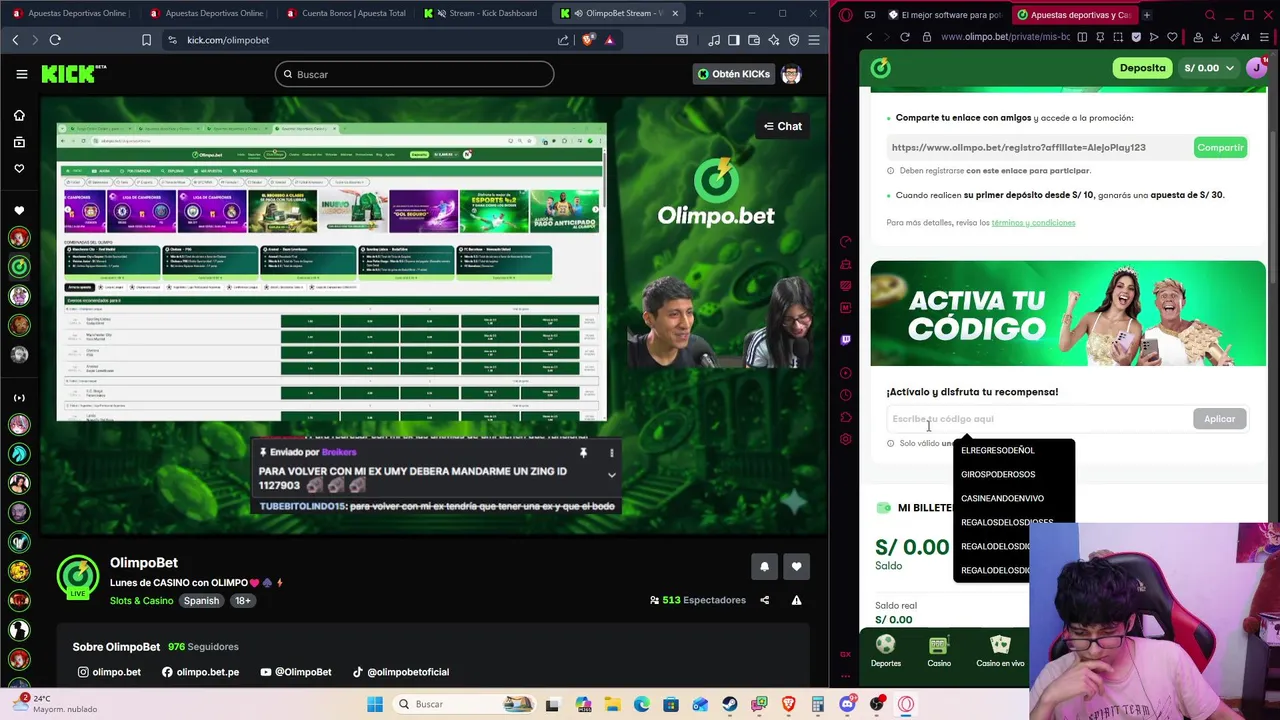Open Brave main menu
This screenshot has height=720, width=1280.
click(815, 40)
